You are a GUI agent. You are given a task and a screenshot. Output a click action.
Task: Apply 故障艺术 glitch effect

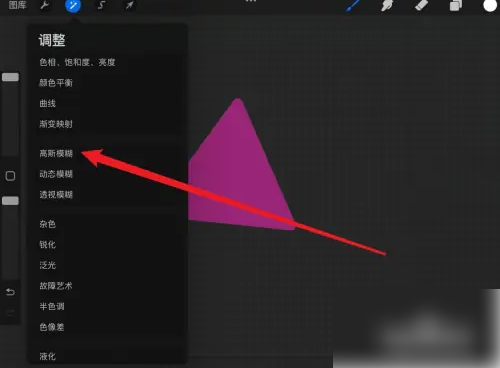(x=56, y=286)
